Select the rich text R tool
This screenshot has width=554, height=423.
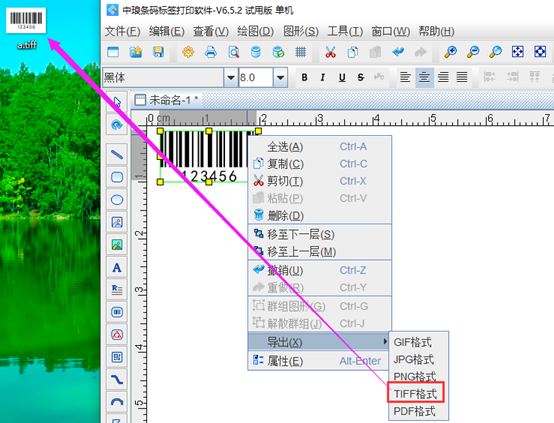coord(117,290)
